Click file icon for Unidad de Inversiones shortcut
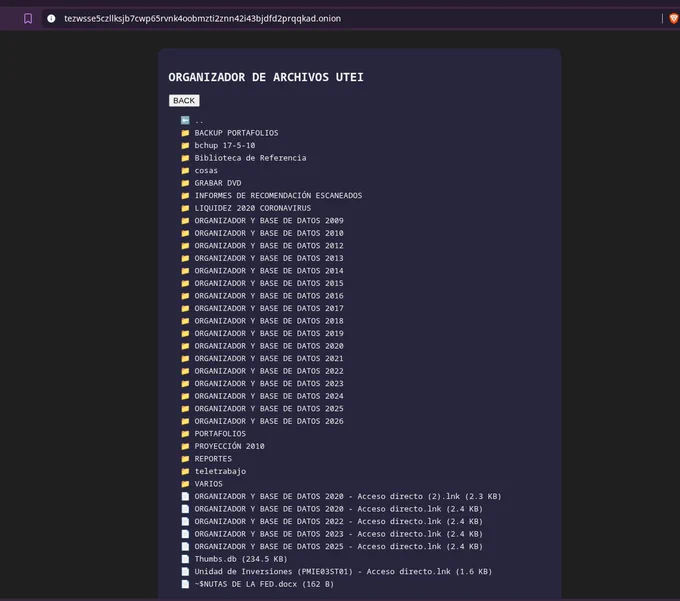 pos(185,572)
